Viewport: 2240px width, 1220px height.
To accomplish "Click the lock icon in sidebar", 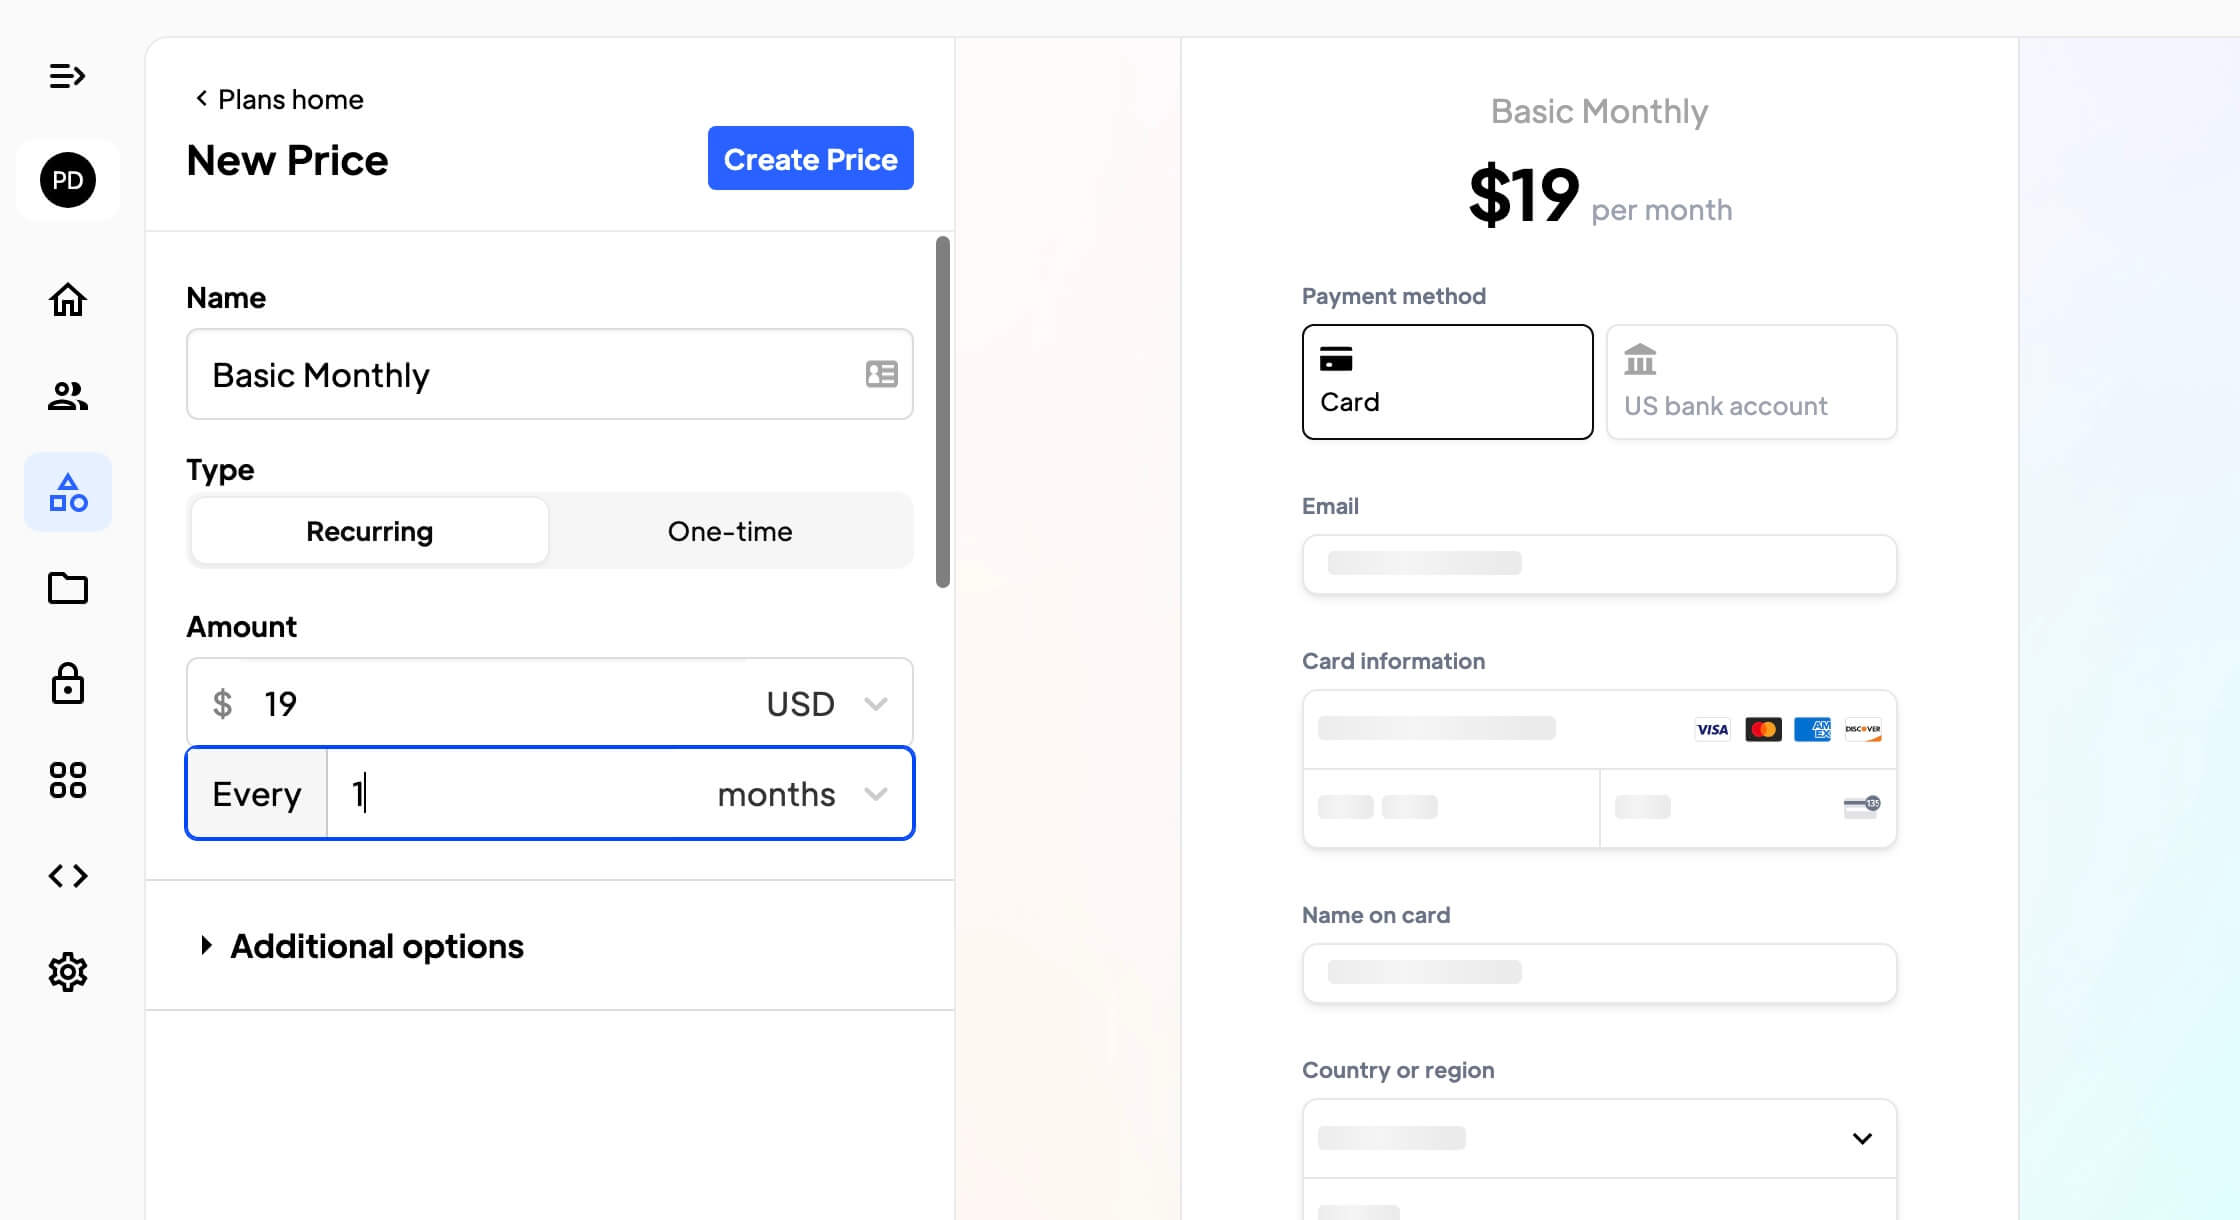I will point(68,684).
